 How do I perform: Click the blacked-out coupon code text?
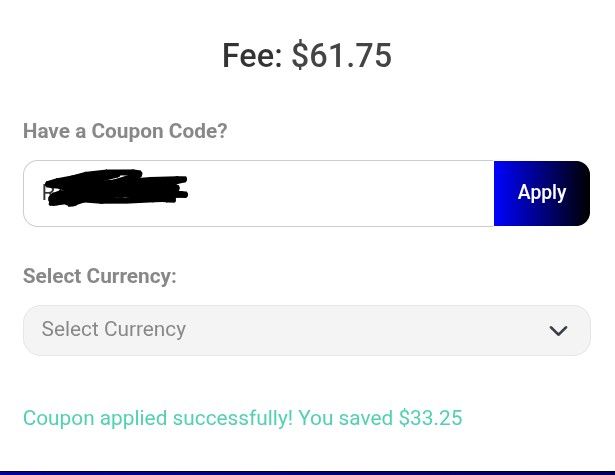115,190
